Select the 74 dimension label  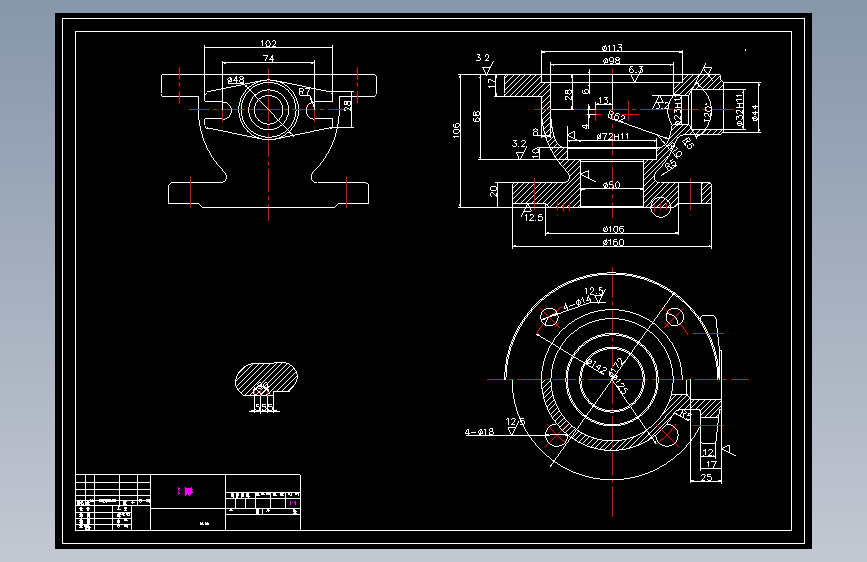click(x=268, y=58)
